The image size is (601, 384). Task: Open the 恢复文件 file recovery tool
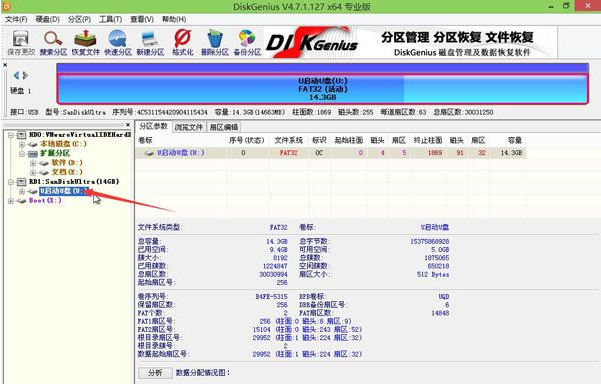coord(85,43)
